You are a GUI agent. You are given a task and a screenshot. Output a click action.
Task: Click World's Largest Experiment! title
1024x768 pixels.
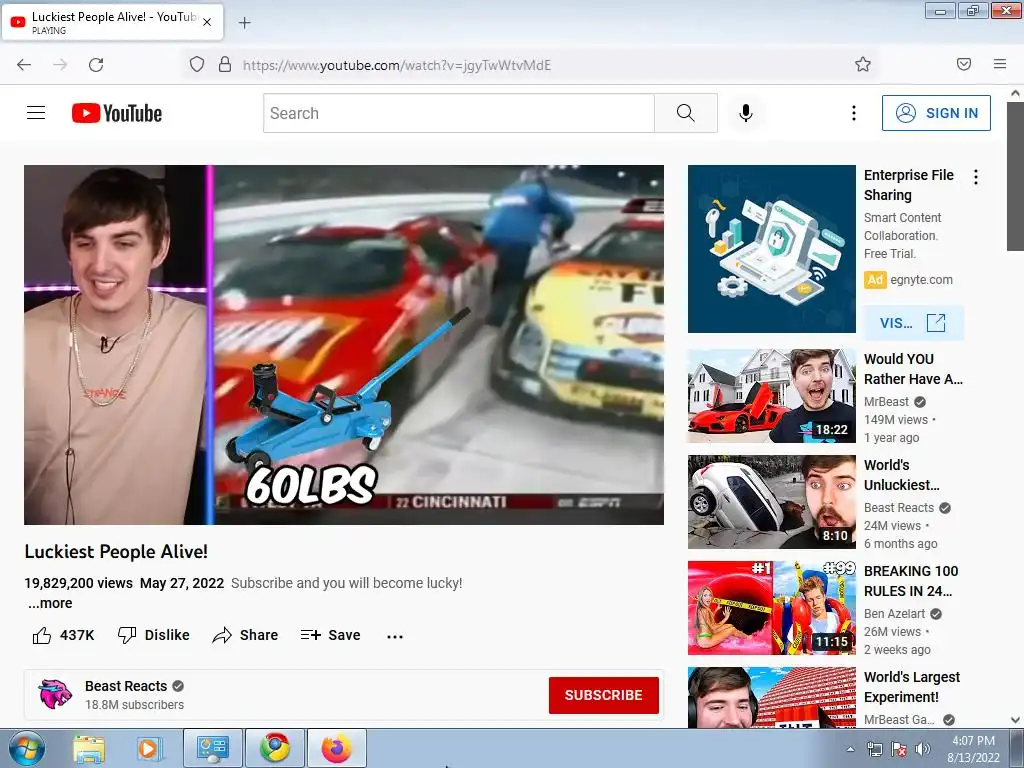coord(912,687)
